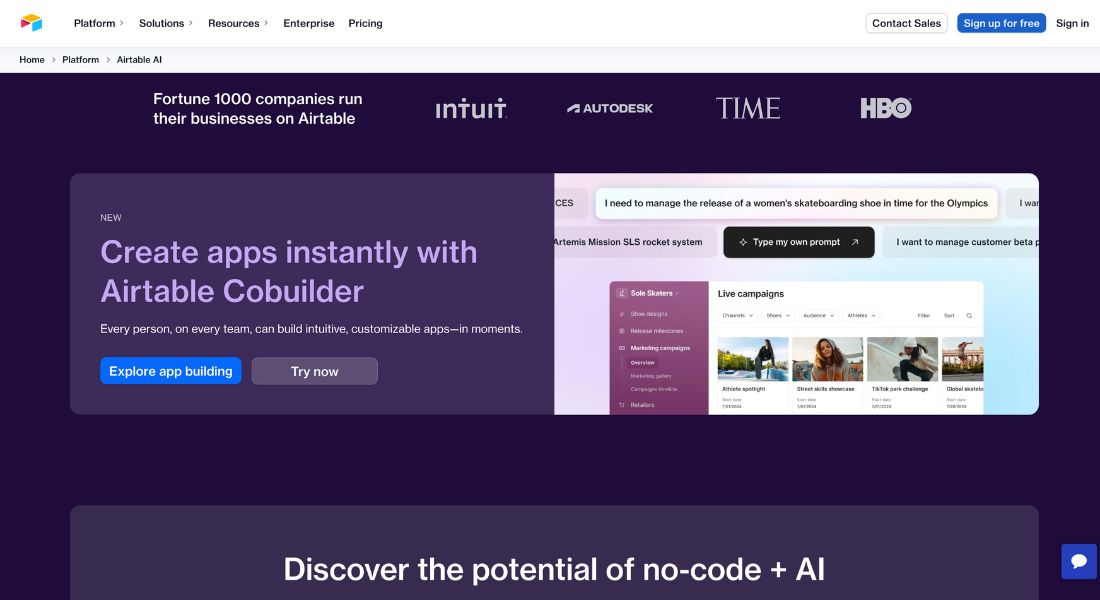1100x600 pixels.
Task: Open Campaigns timeline in sidebar
Action: pyautogui.click(x=653, y=389)
